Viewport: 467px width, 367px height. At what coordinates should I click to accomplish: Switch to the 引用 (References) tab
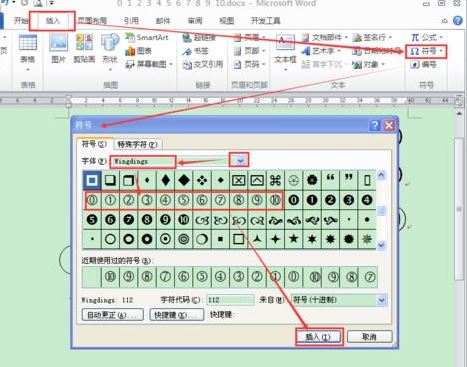[x=131, y=21]
